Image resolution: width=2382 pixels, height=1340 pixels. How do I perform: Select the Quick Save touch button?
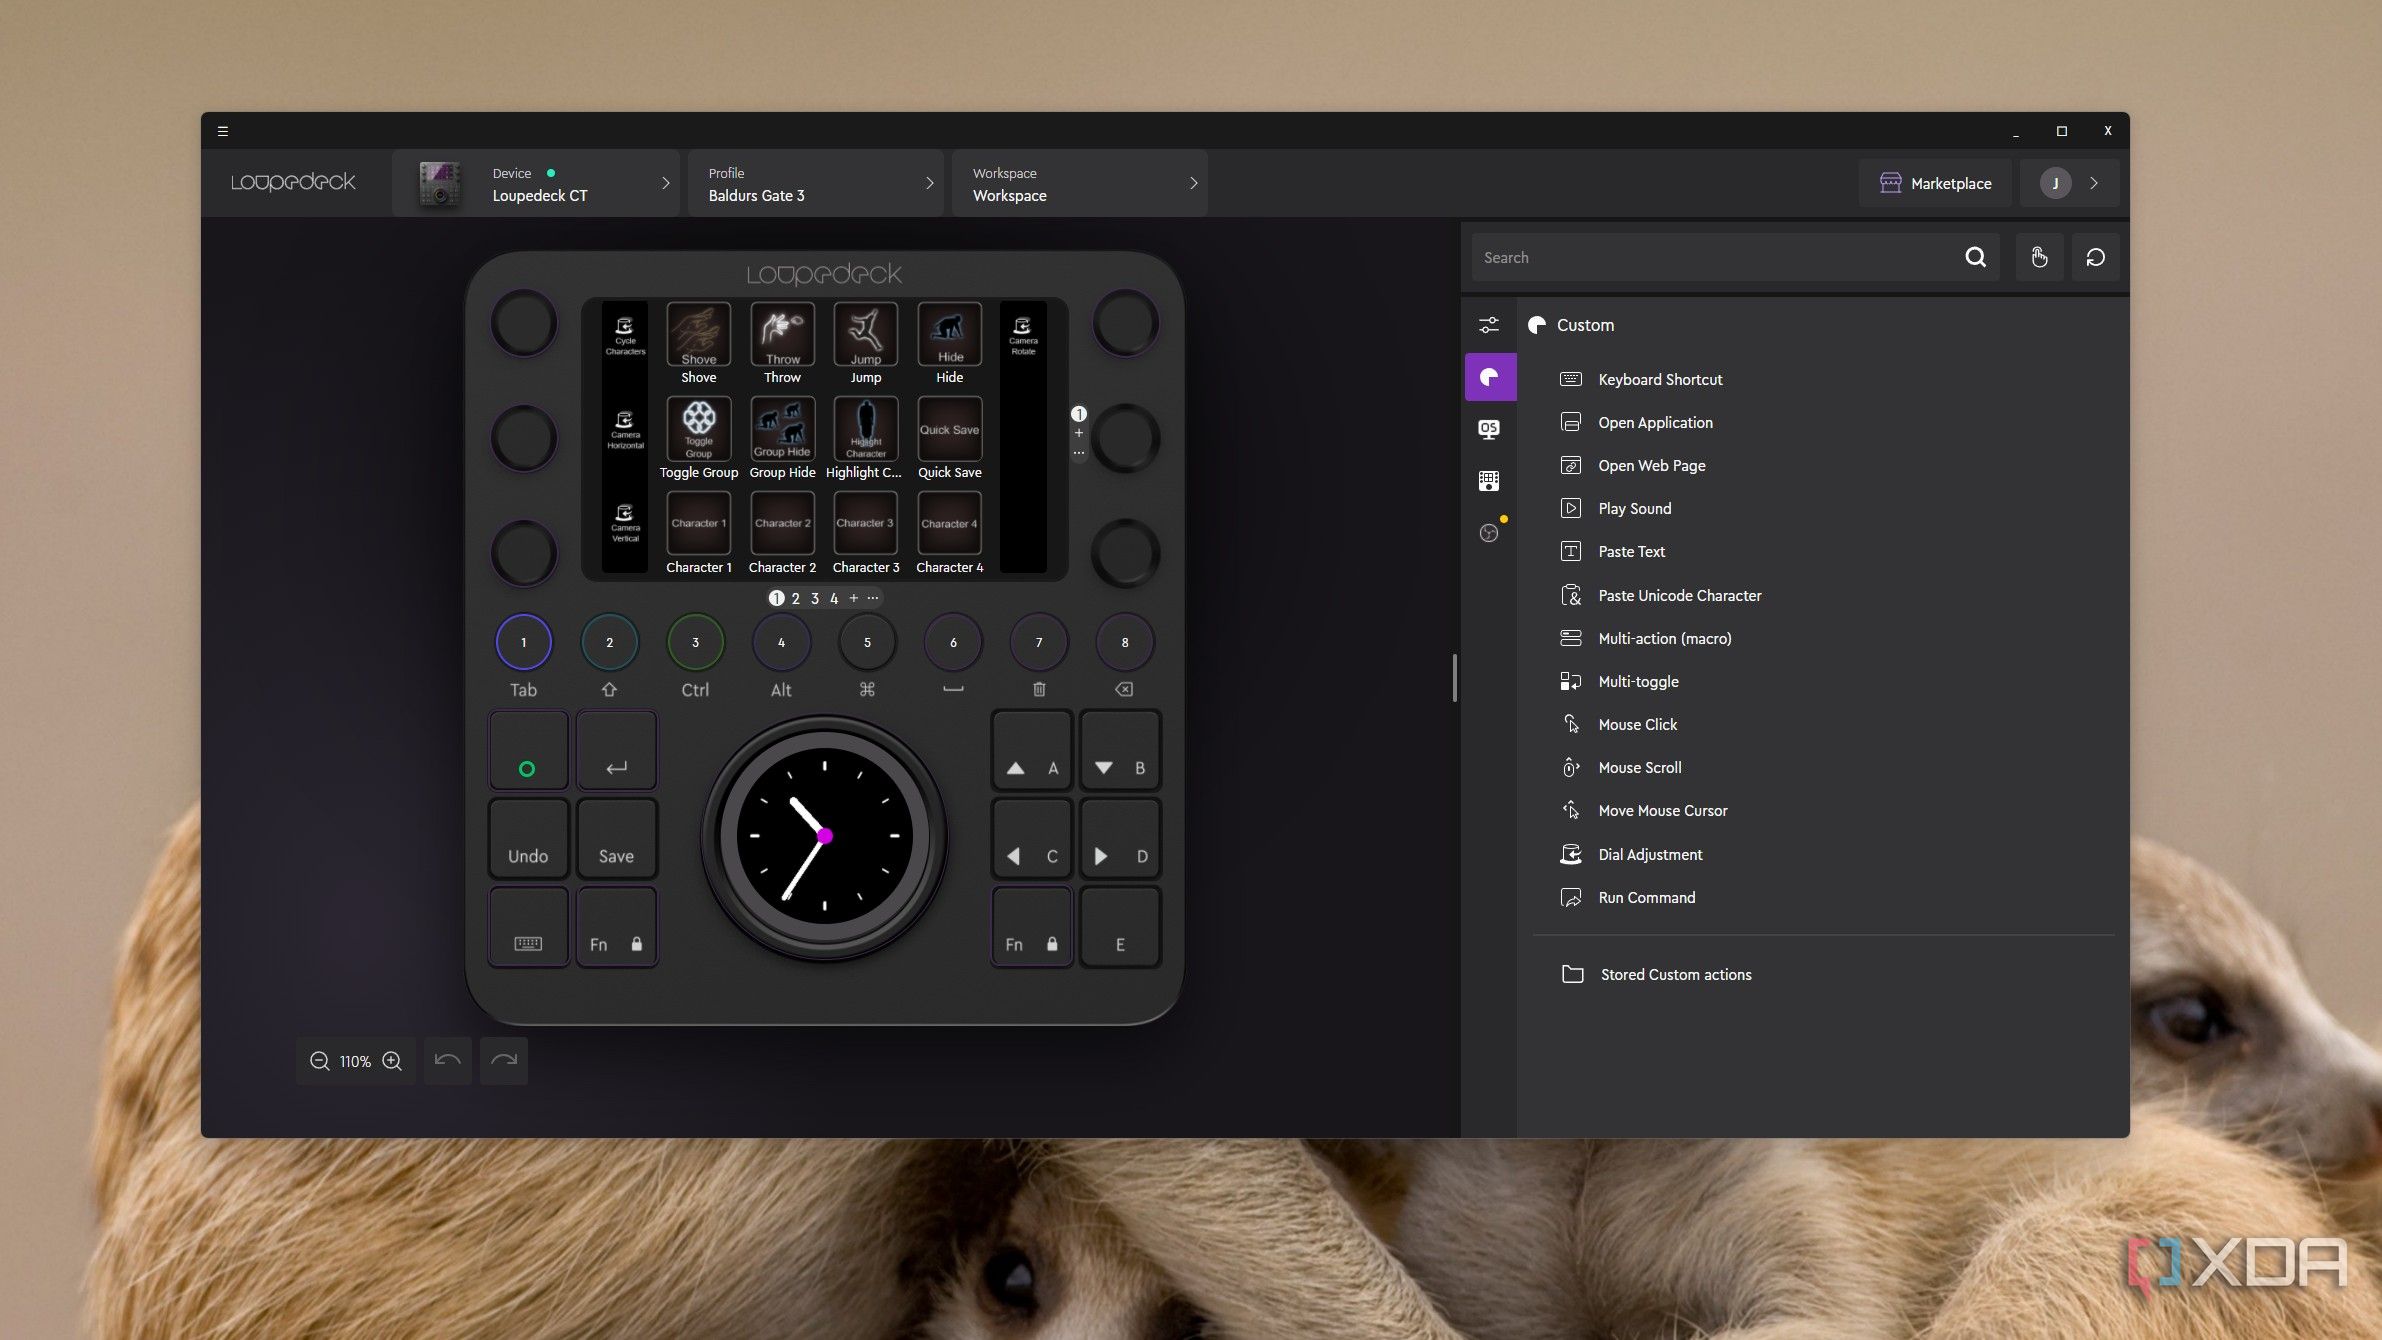949,429
